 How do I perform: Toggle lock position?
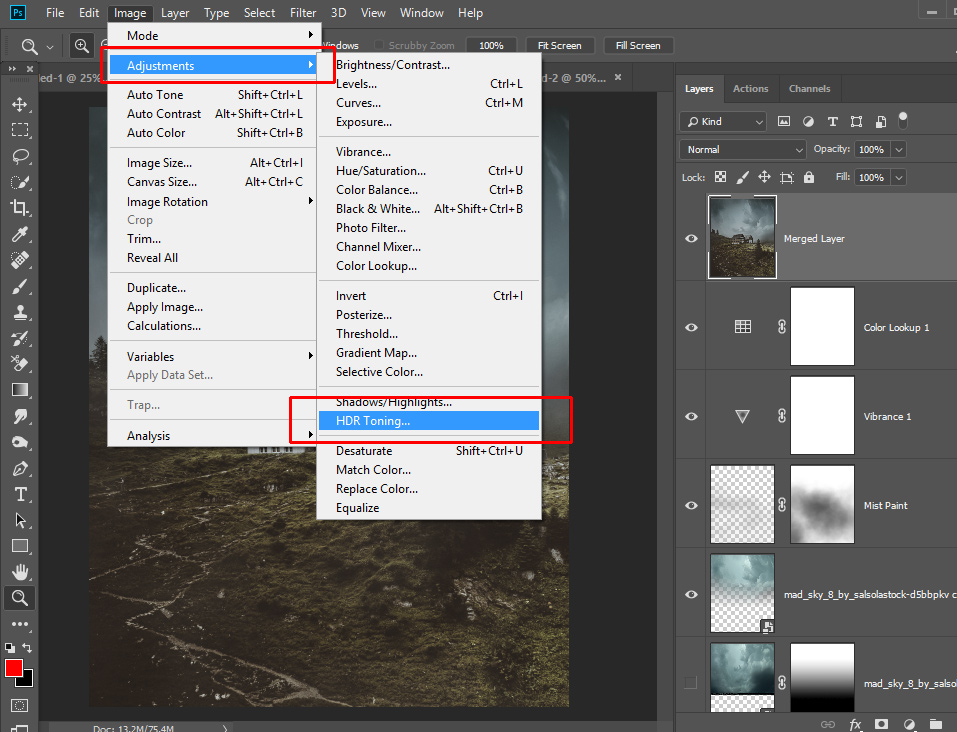764,177
